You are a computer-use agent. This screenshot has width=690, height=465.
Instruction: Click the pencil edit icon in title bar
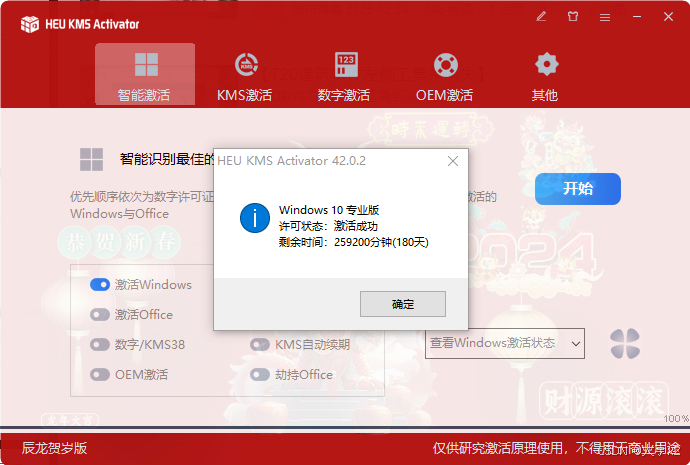541,17
